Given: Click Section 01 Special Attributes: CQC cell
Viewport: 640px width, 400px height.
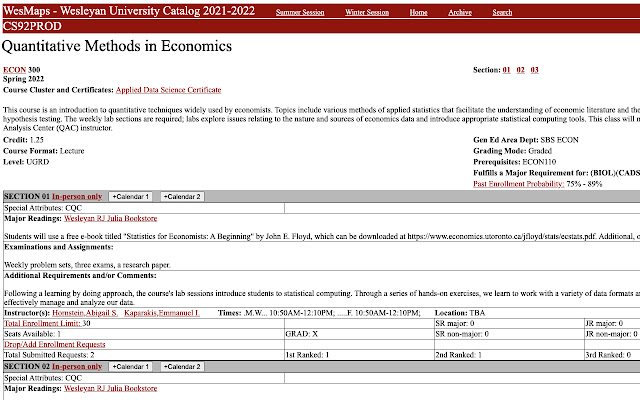Looking at the screenshot, I should pos(144,208).
